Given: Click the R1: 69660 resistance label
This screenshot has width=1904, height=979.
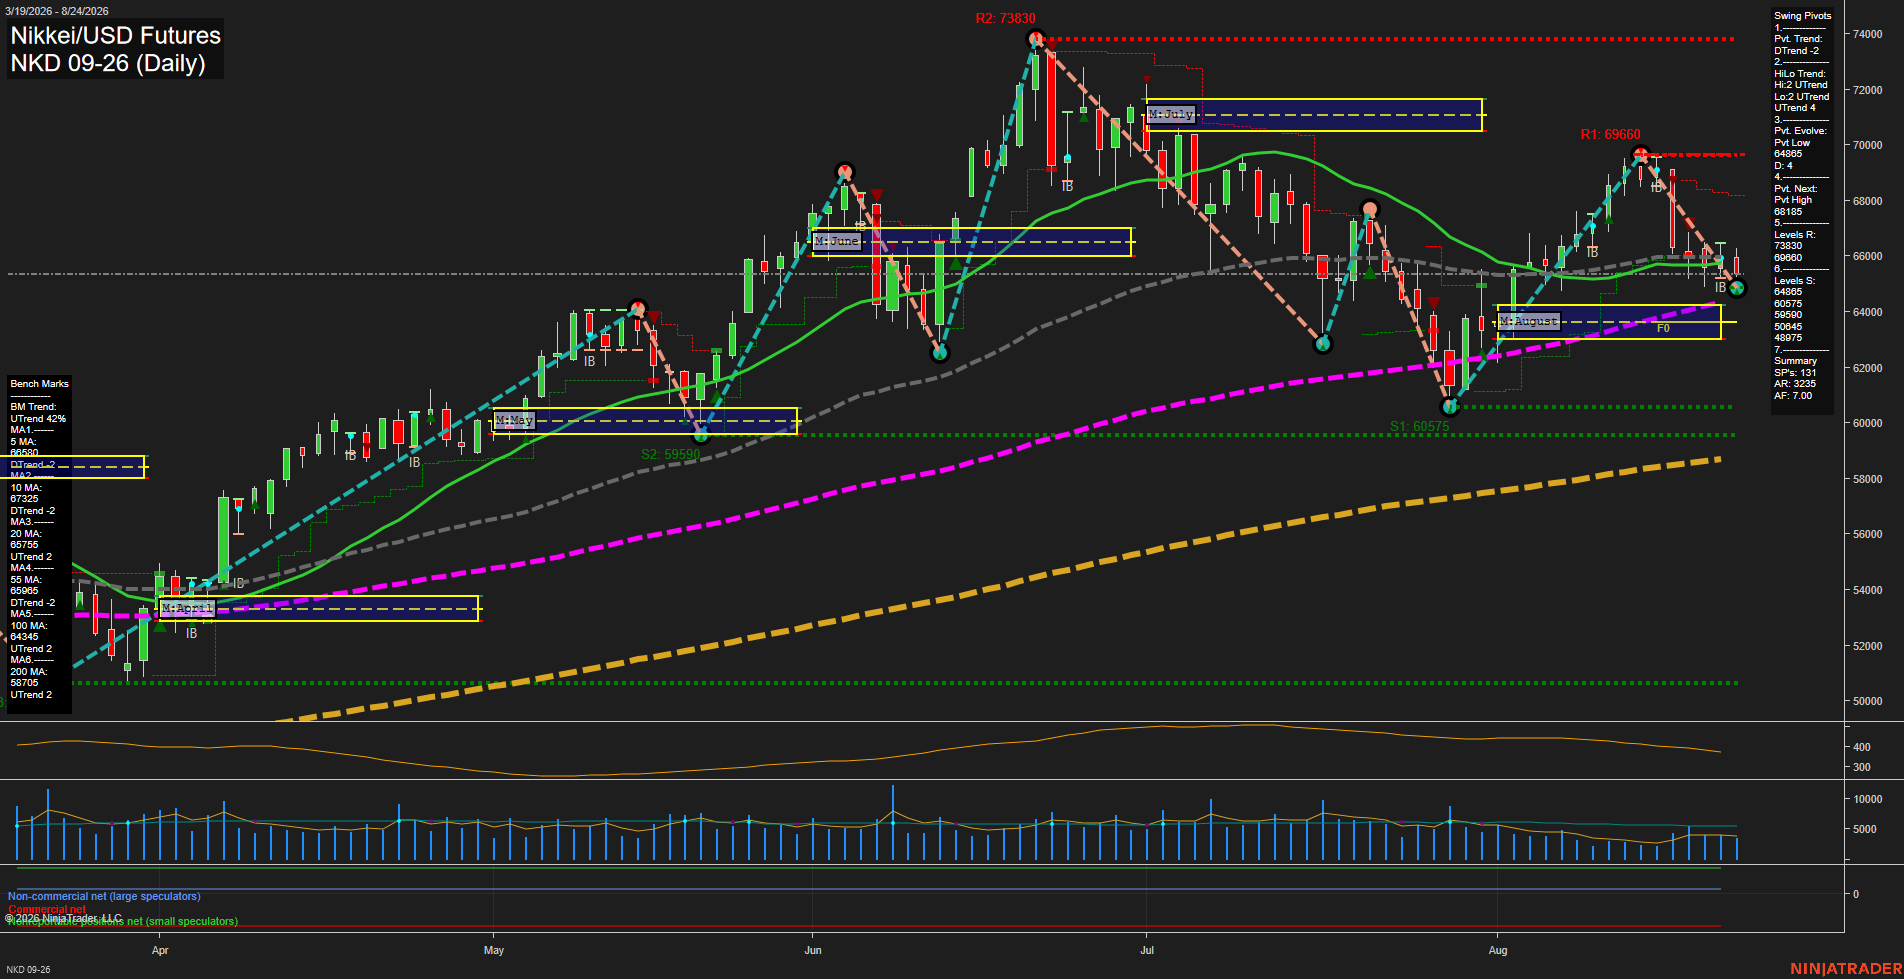Looking at the screenshot, I should tap(1610, 135).
